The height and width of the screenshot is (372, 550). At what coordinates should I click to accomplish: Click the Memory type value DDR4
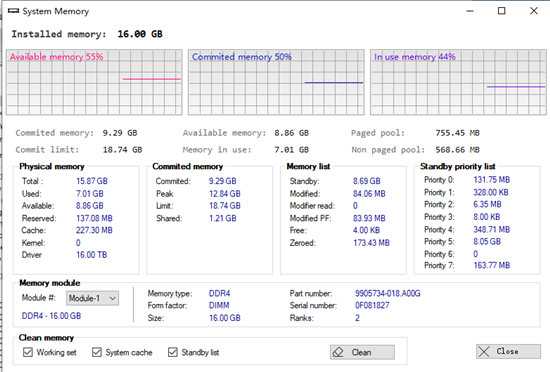220,293
